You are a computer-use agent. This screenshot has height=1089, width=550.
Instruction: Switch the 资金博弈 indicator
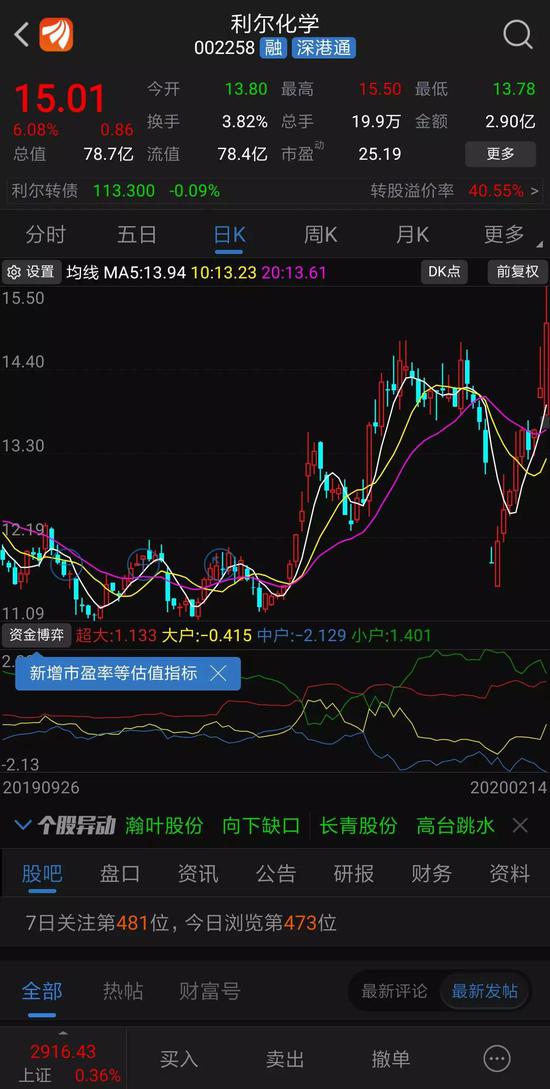(x=35, y=634)
